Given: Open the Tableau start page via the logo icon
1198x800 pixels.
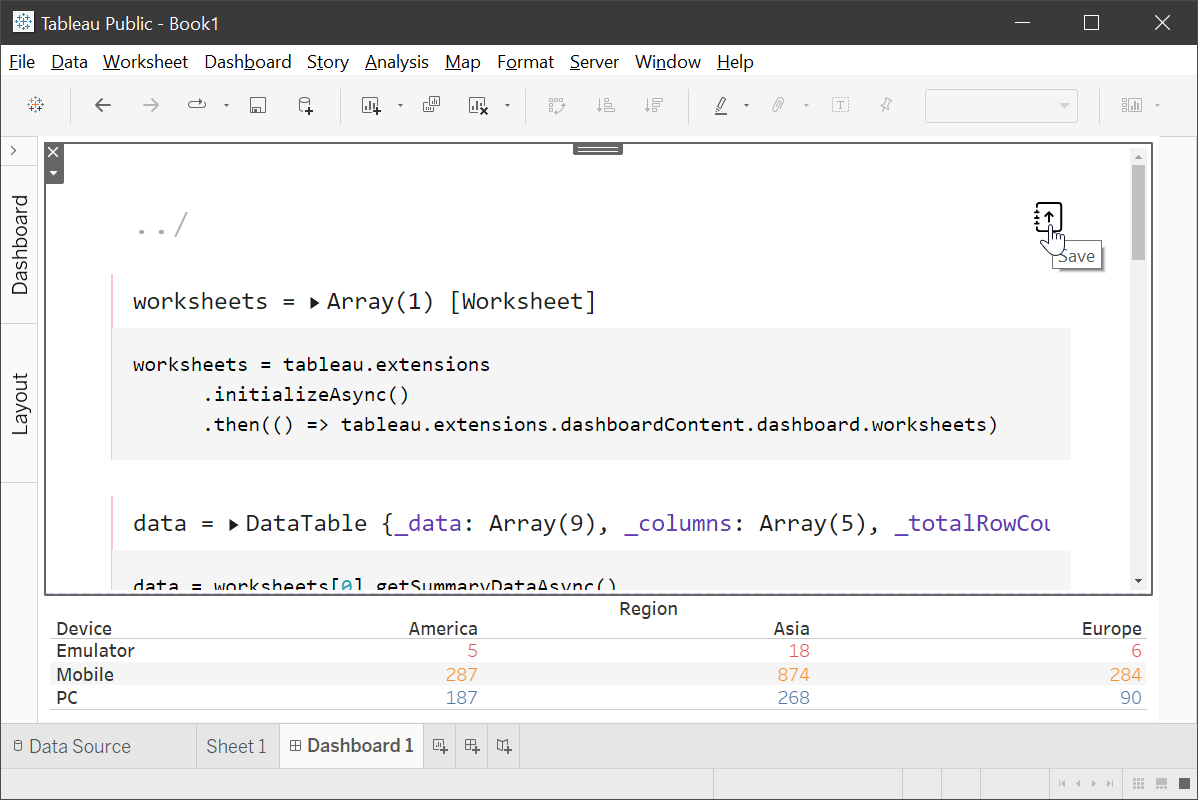Looking at the screenshot, I should pyautogui.click(x=36, y=105).
